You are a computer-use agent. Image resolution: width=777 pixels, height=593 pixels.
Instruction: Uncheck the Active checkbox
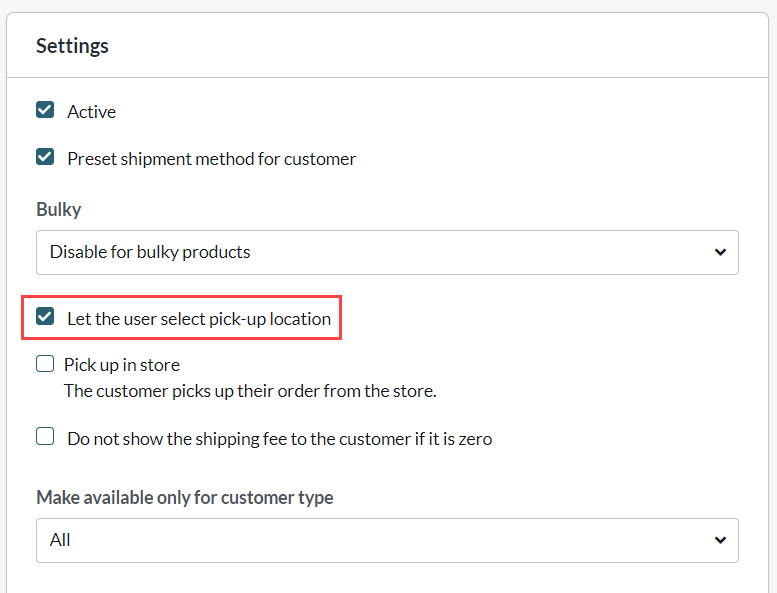45,110
